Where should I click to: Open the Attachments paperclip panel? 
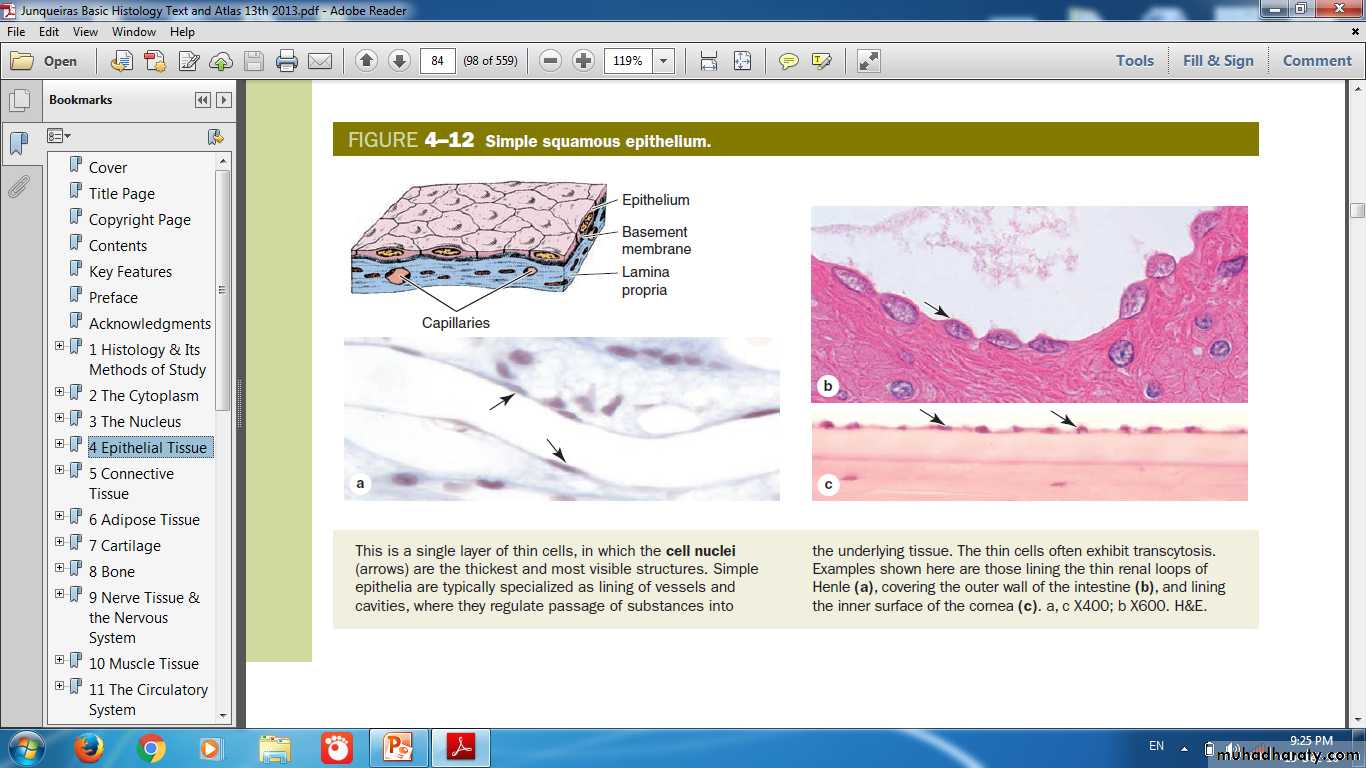(x=18, y=187)
